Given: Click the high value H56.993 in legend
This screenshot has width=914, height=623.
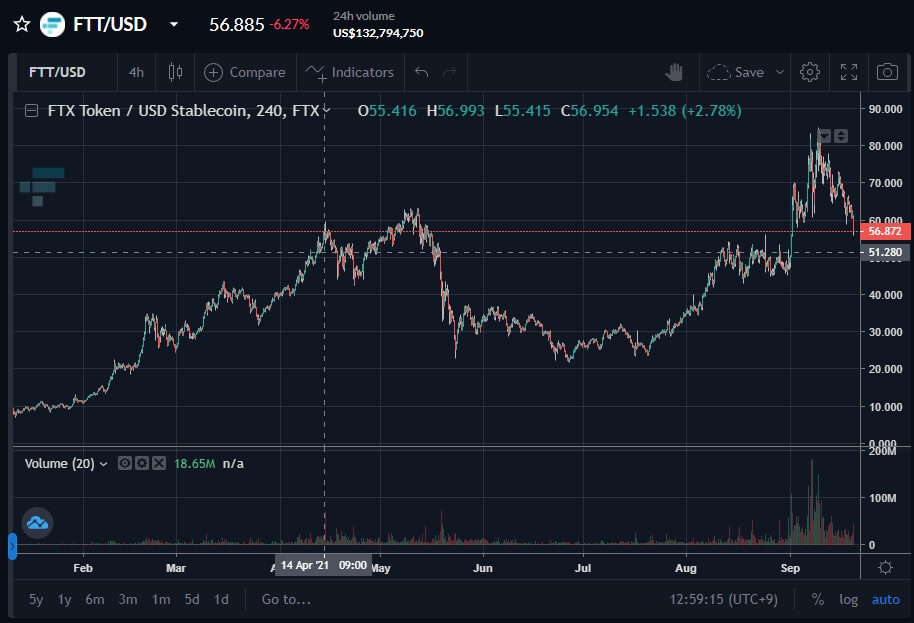Looking at the screenshot, I should (x=455, y=111).
